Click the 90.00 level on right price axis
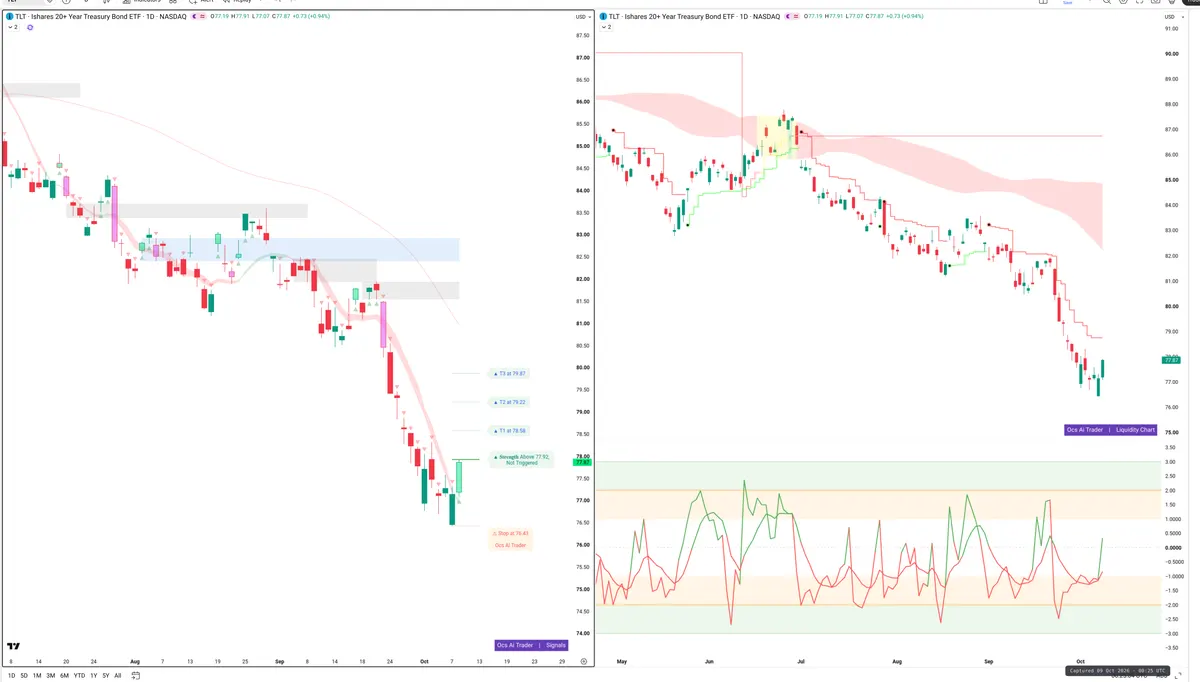The height and width of the screenshot is (682, 1200). [x=1172, y=53]
